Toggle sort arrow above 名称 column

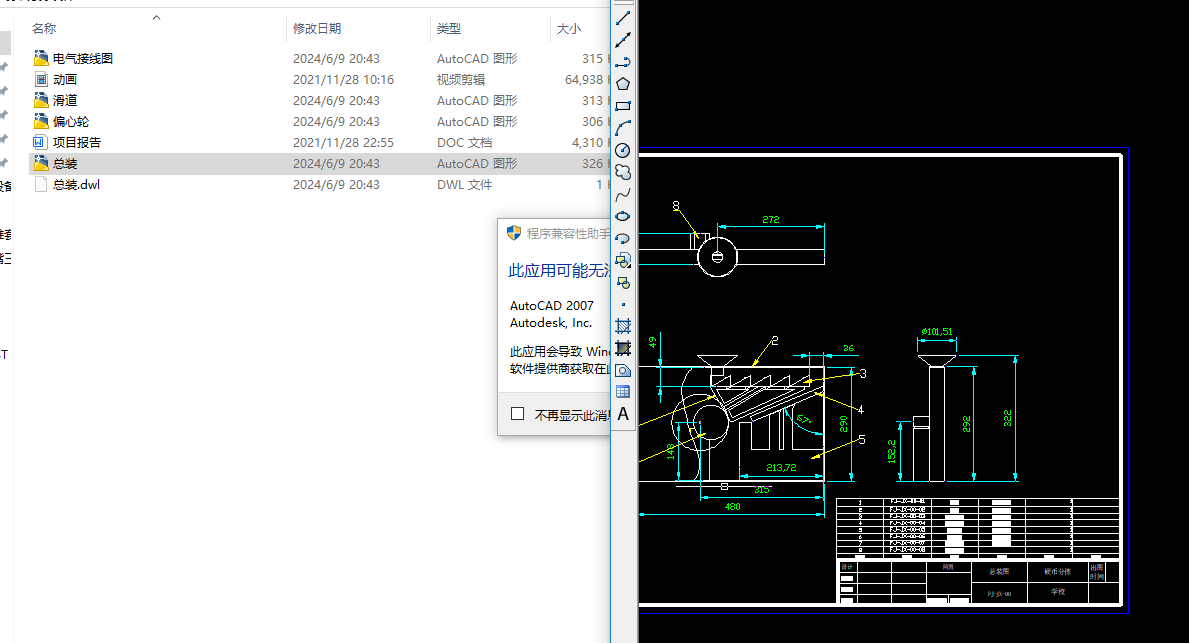pyautogui.click(x=156, y=17)
